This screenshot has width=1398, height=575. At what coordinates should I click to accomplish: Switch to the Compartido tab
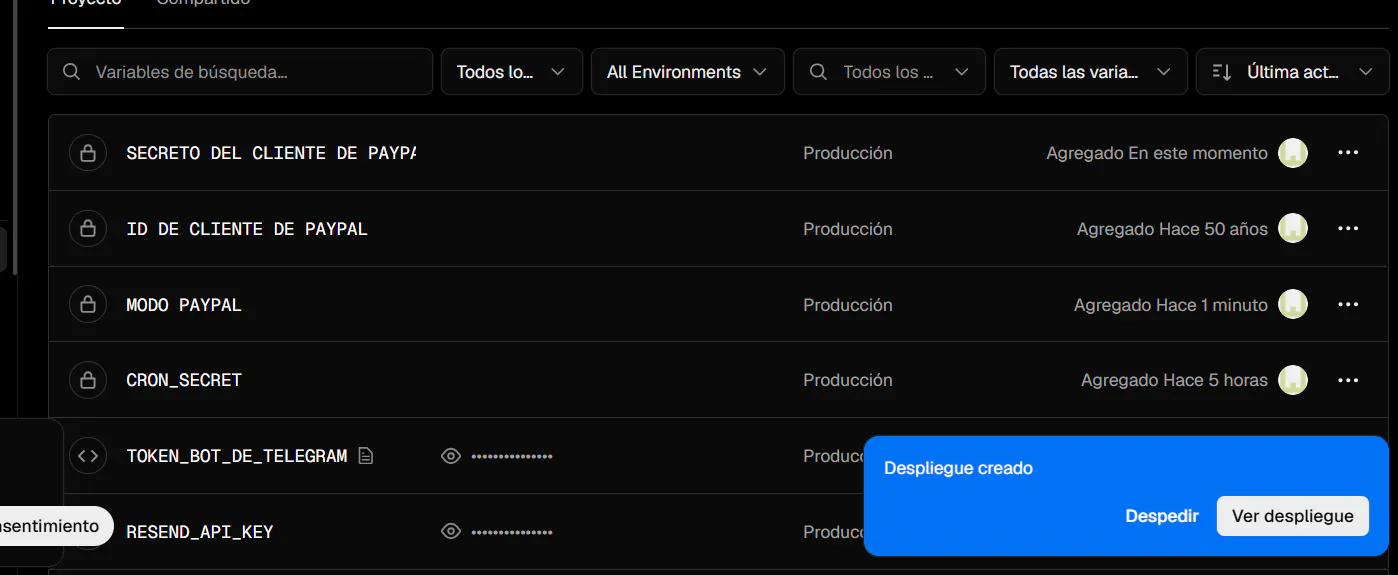203,3
